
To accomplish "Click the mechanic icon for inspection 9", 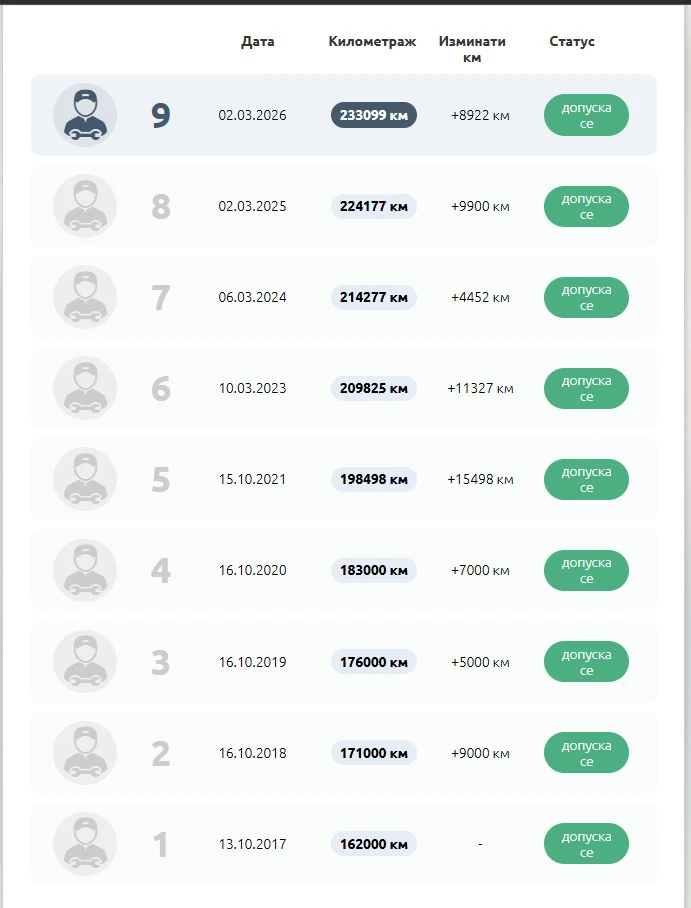I will (x=85, y=115).
